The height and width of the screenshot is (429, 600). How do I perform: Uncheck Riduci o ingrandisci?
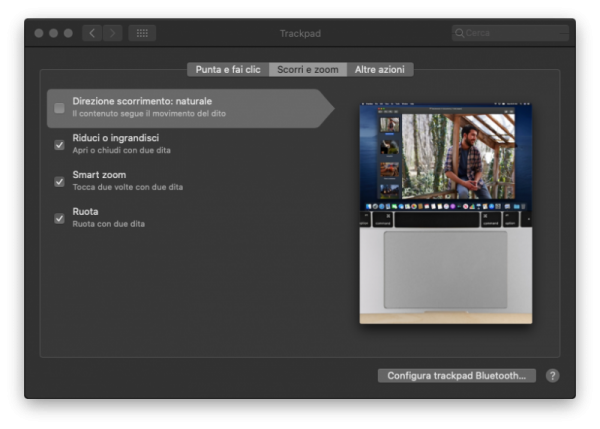[59, 145]
